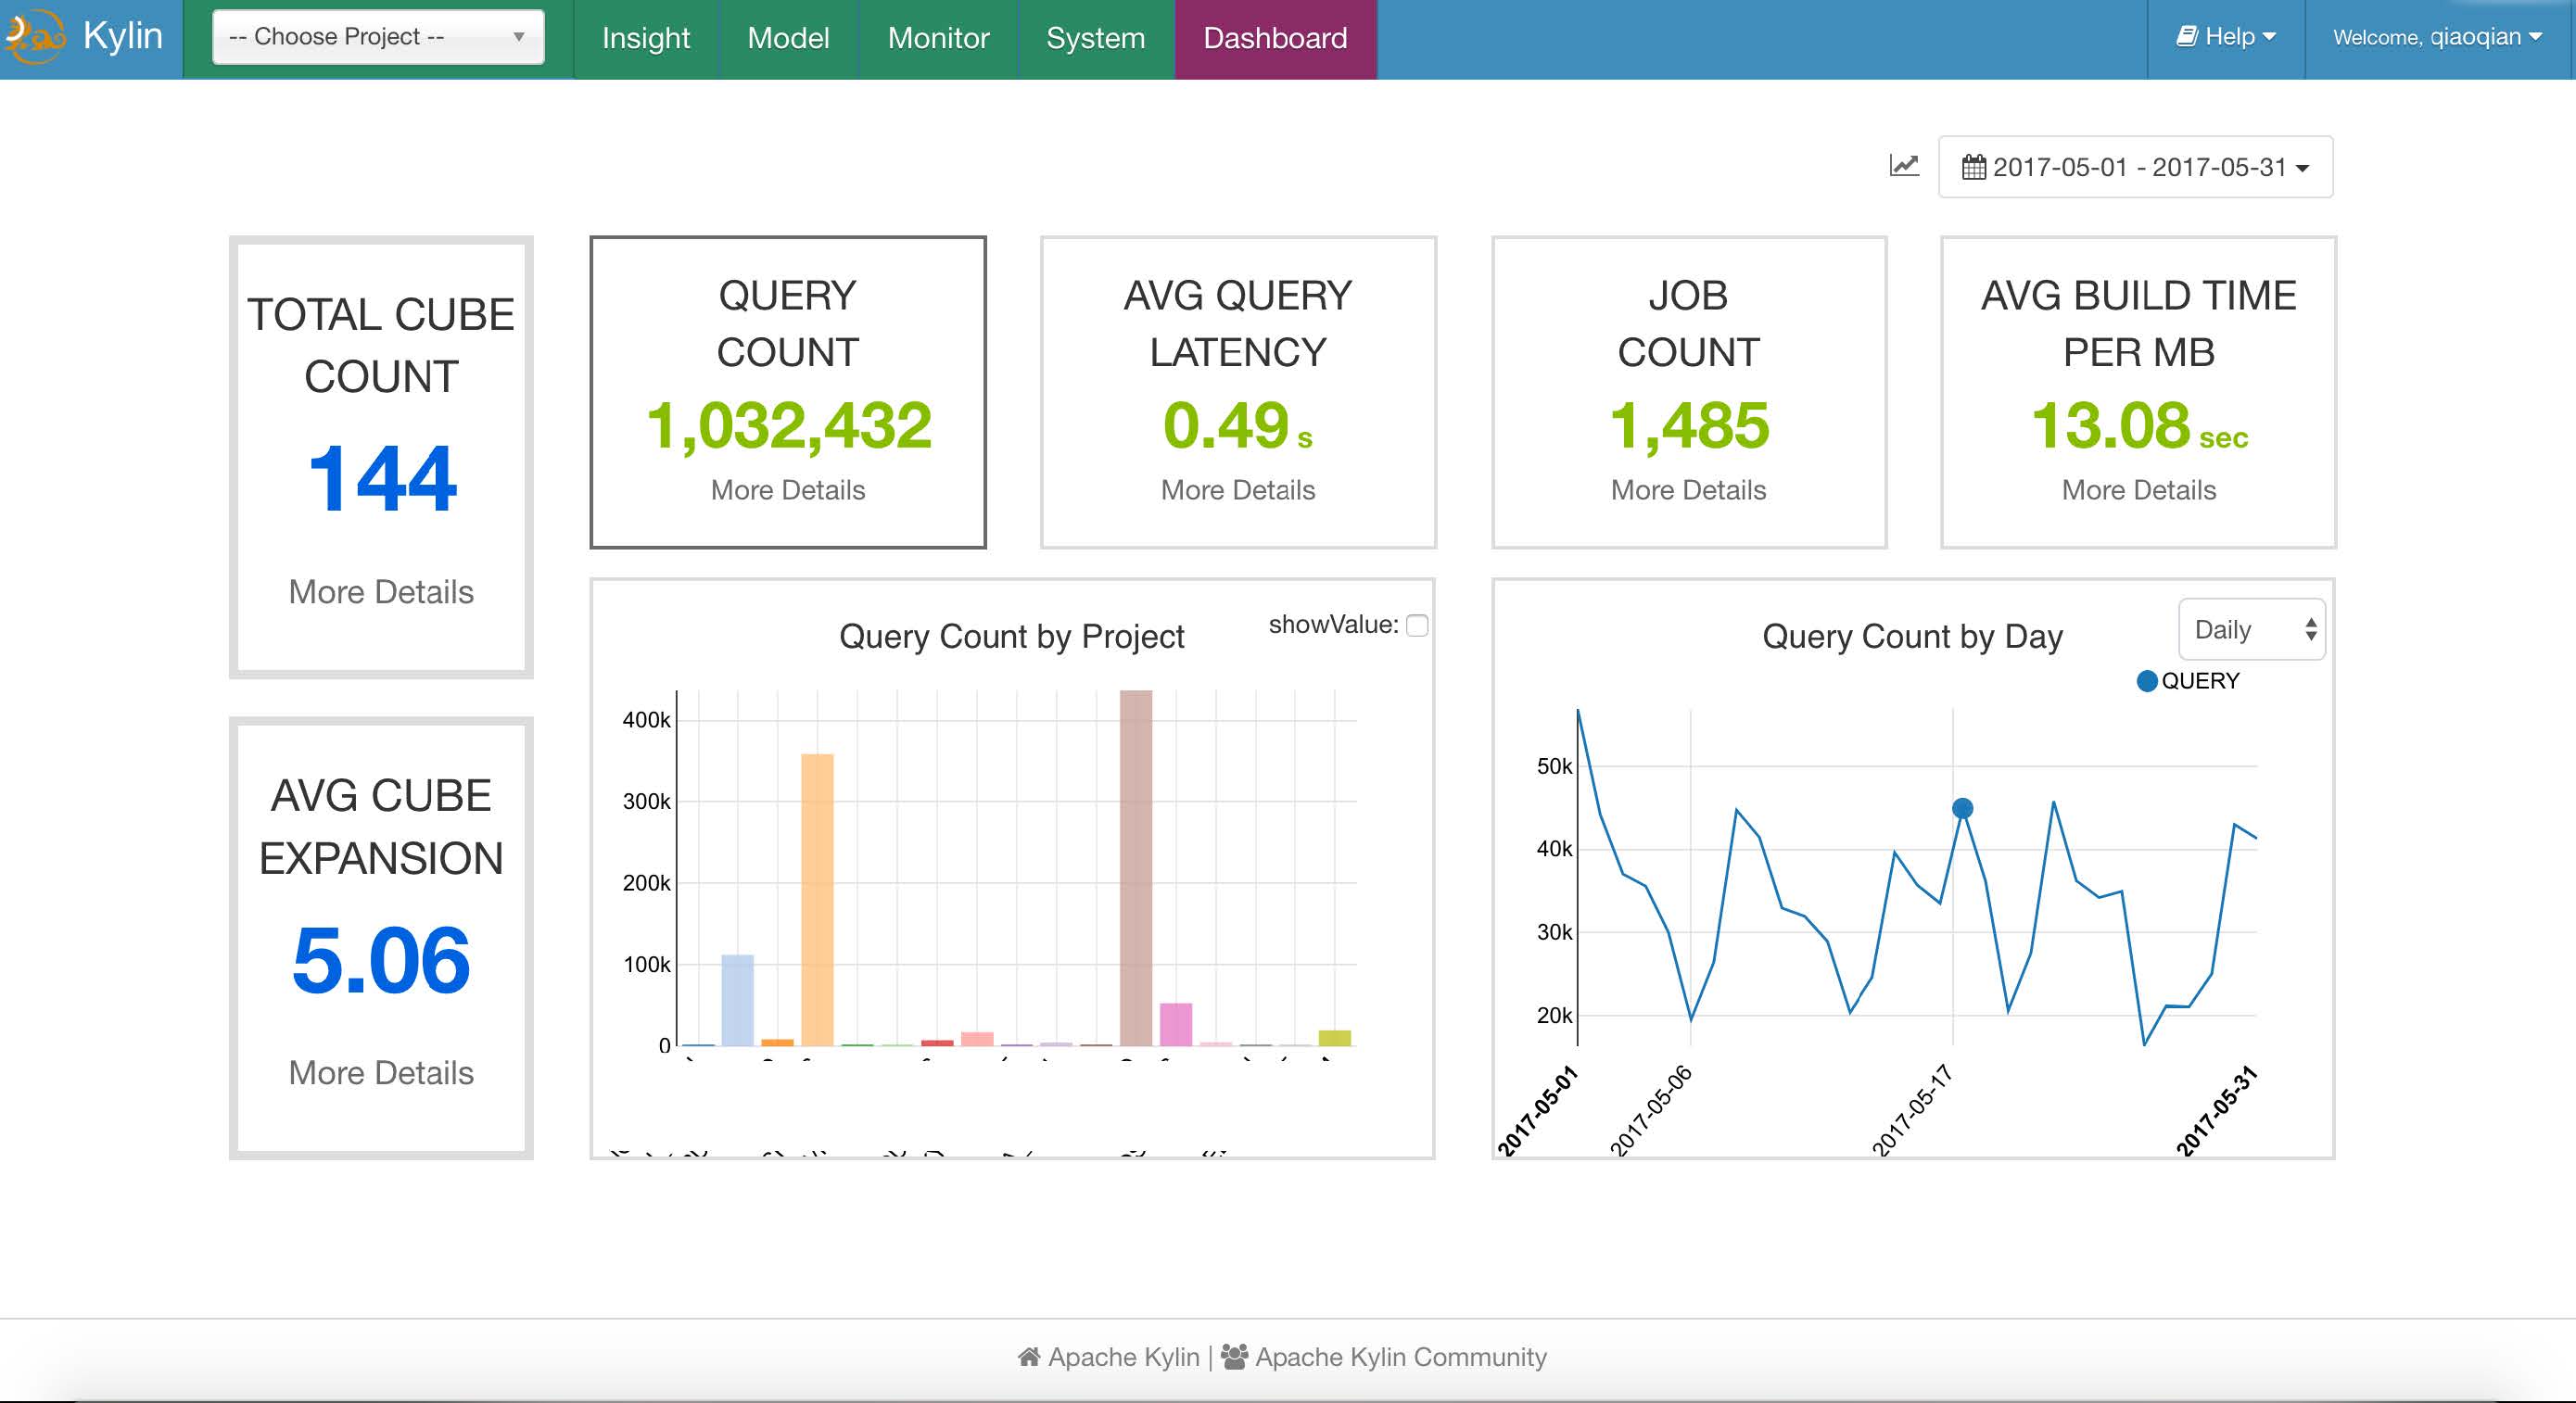Viewport: 2576px width, 1403px height.
Task: Click the Query Count by Project title
Action: 1011,637
